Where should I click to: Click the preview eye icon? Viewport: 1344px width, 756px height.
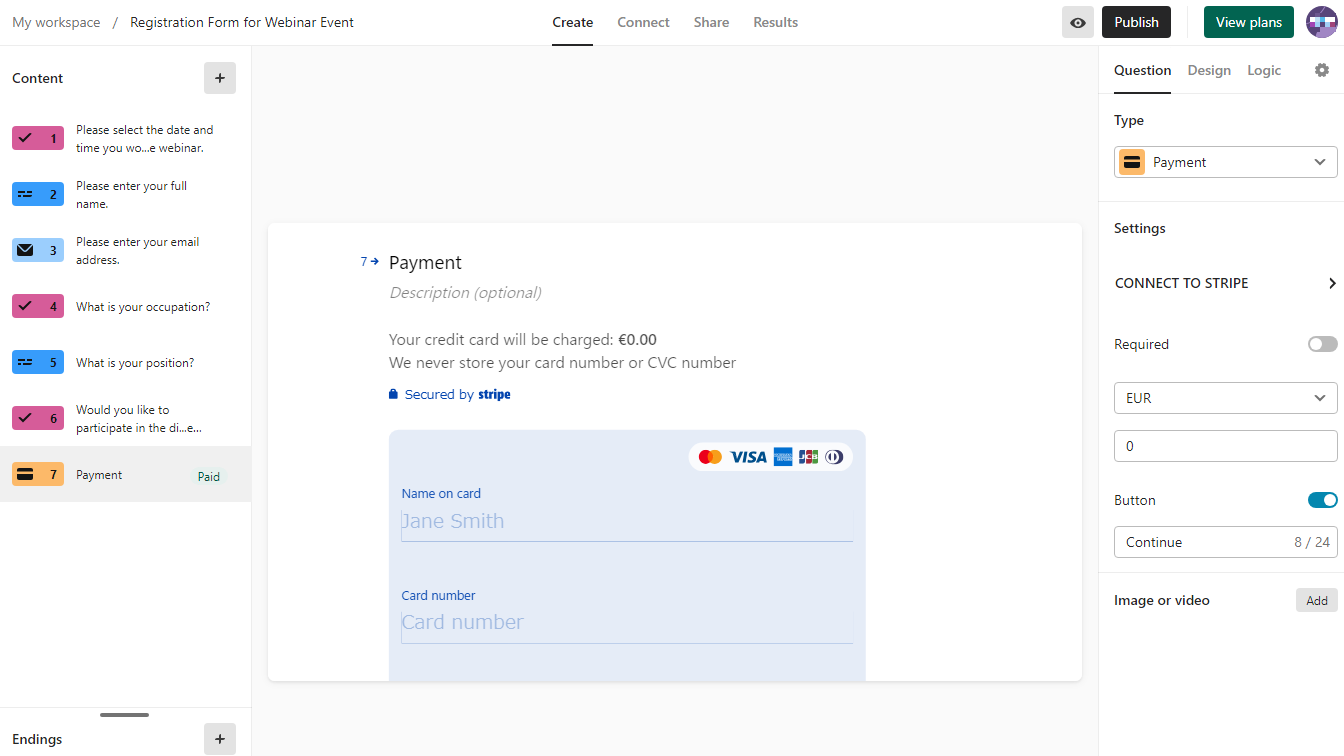point(1077,22)
